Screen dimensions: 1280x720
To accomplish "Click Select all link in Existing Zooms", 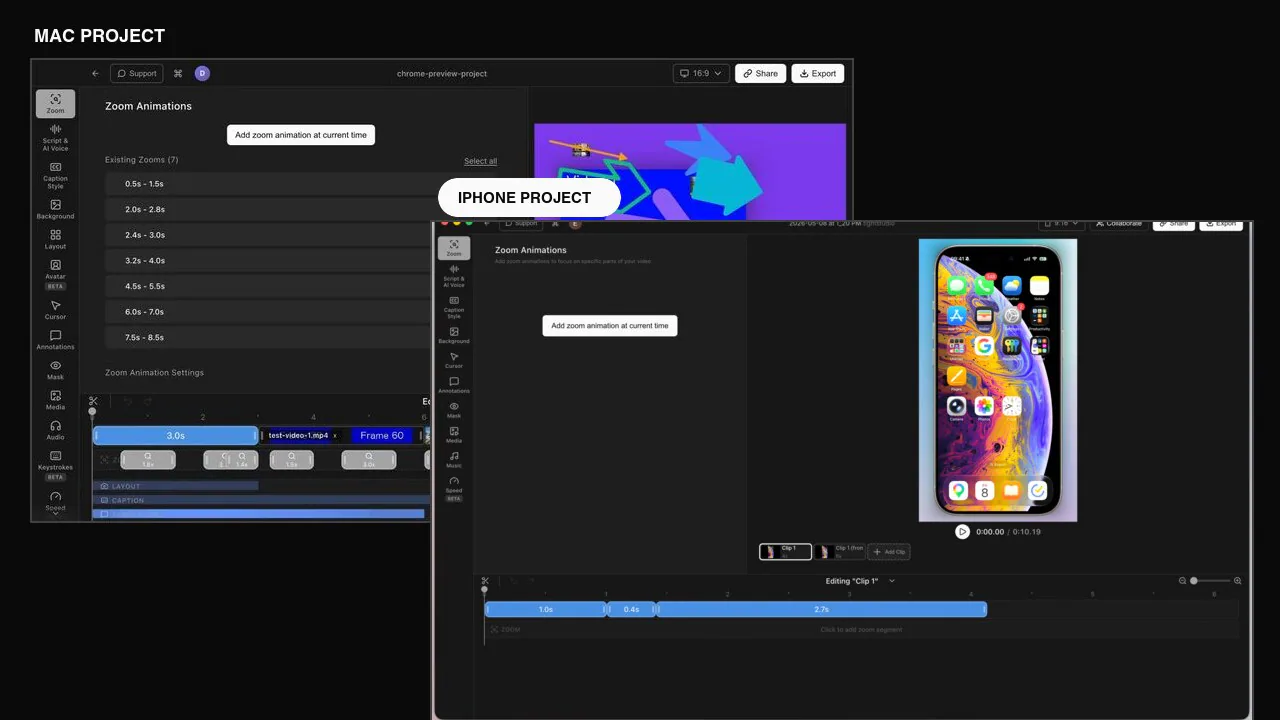I will click(480, 161).
